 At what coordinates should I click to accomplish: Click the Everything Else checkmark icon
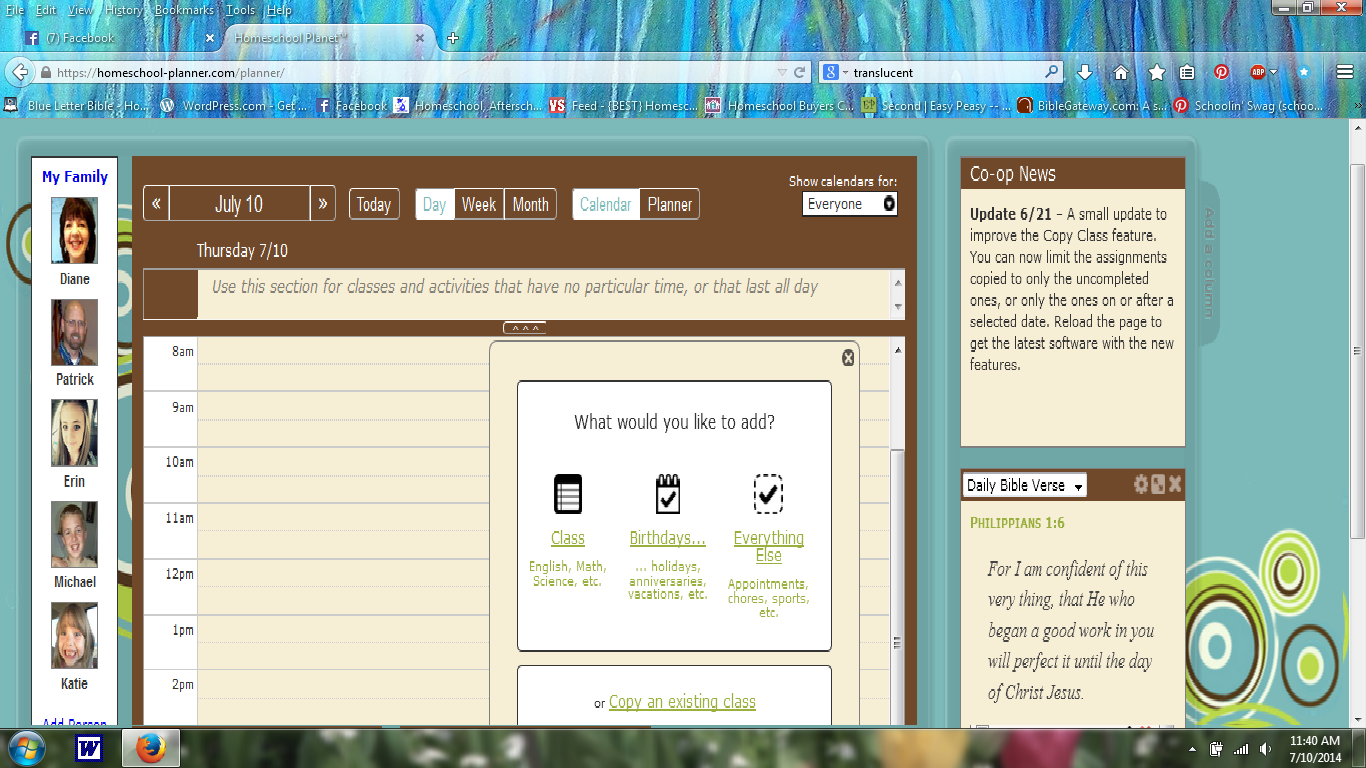768,494
